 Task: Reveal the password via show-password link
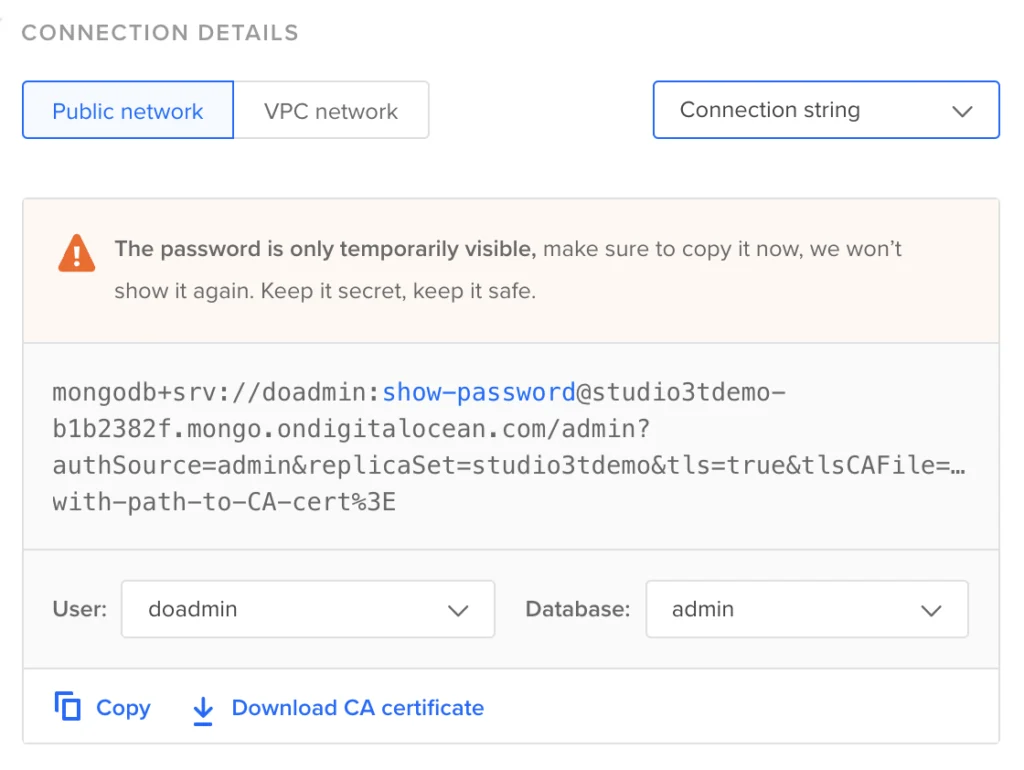(478, 392)
